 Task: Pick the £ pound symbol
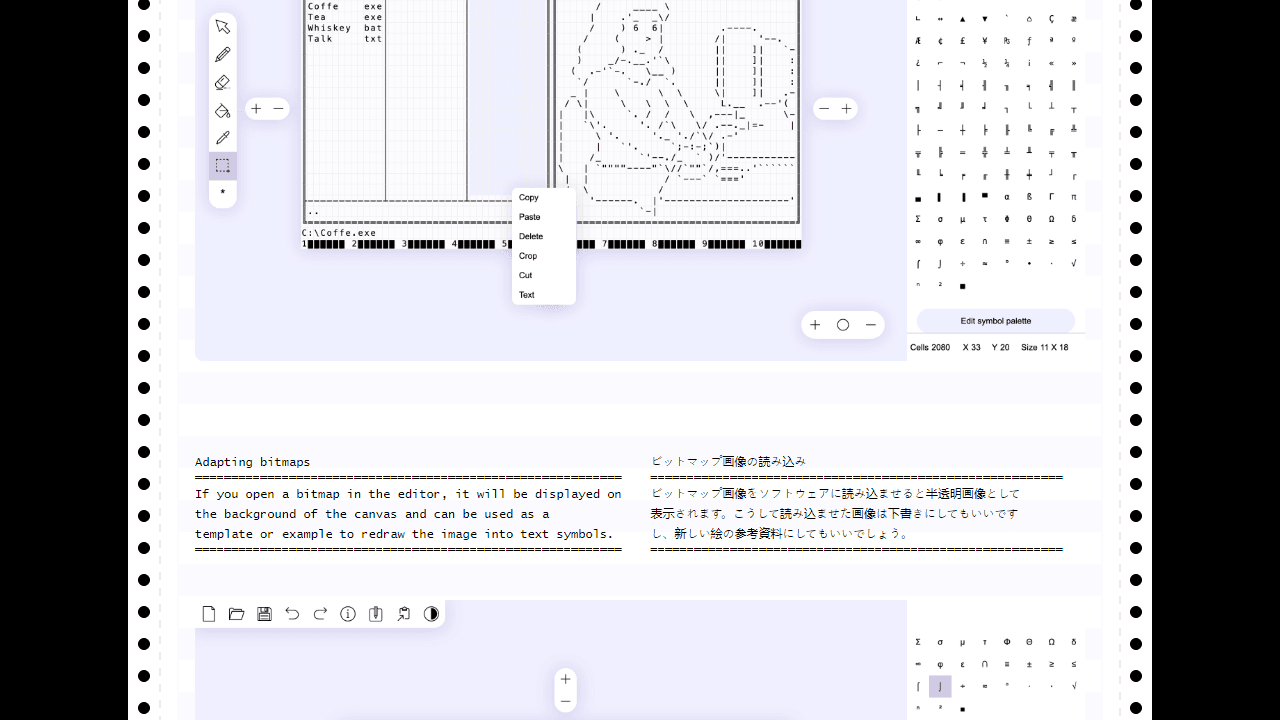point(963,41)
